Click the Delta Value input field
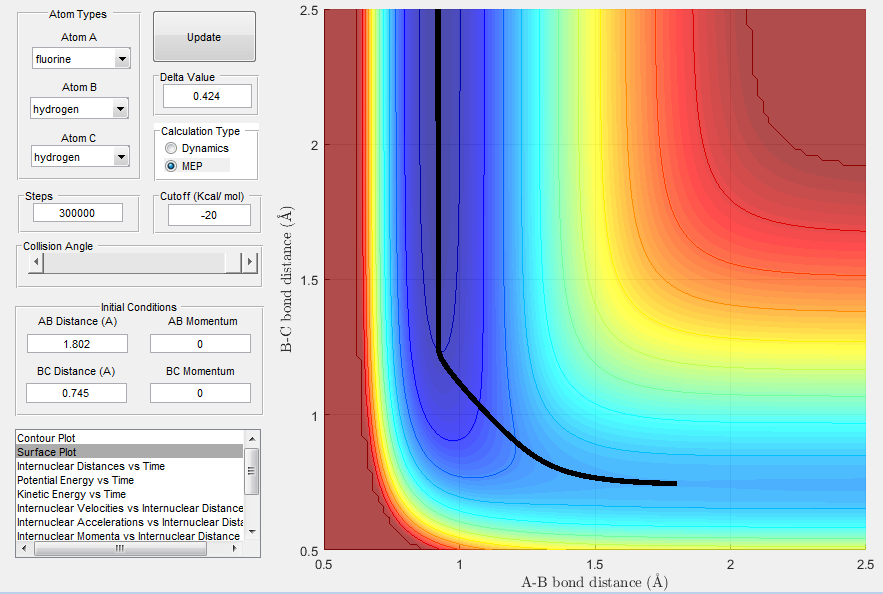 click(207, 96)
